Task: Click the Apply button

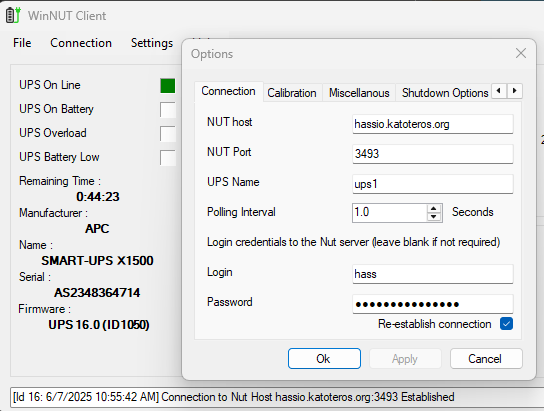Action: pos(405,359)
